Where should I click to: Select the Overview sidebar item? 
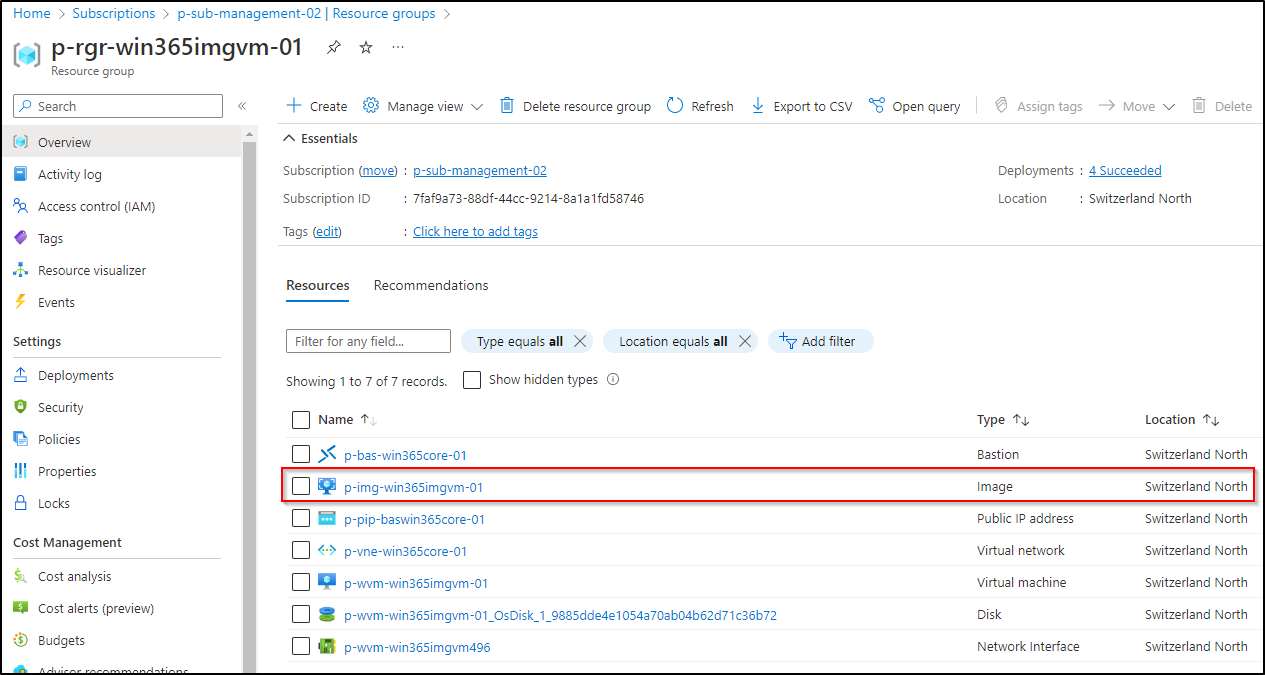[120, 142]
